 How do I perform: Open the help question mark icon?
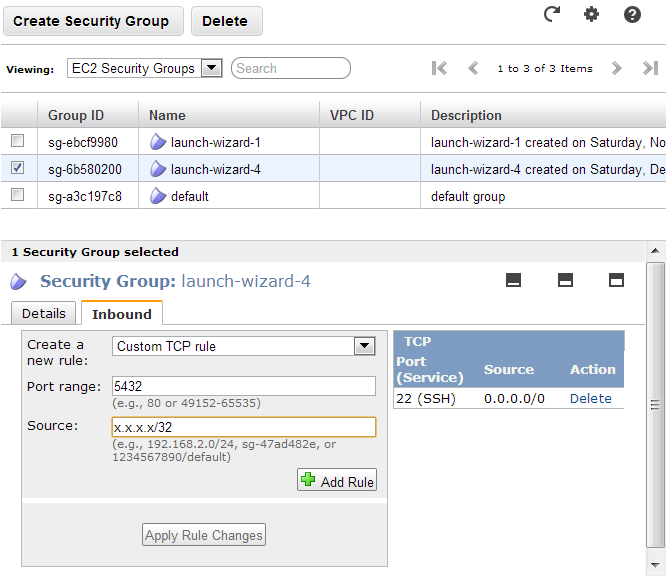click(632, 15)
